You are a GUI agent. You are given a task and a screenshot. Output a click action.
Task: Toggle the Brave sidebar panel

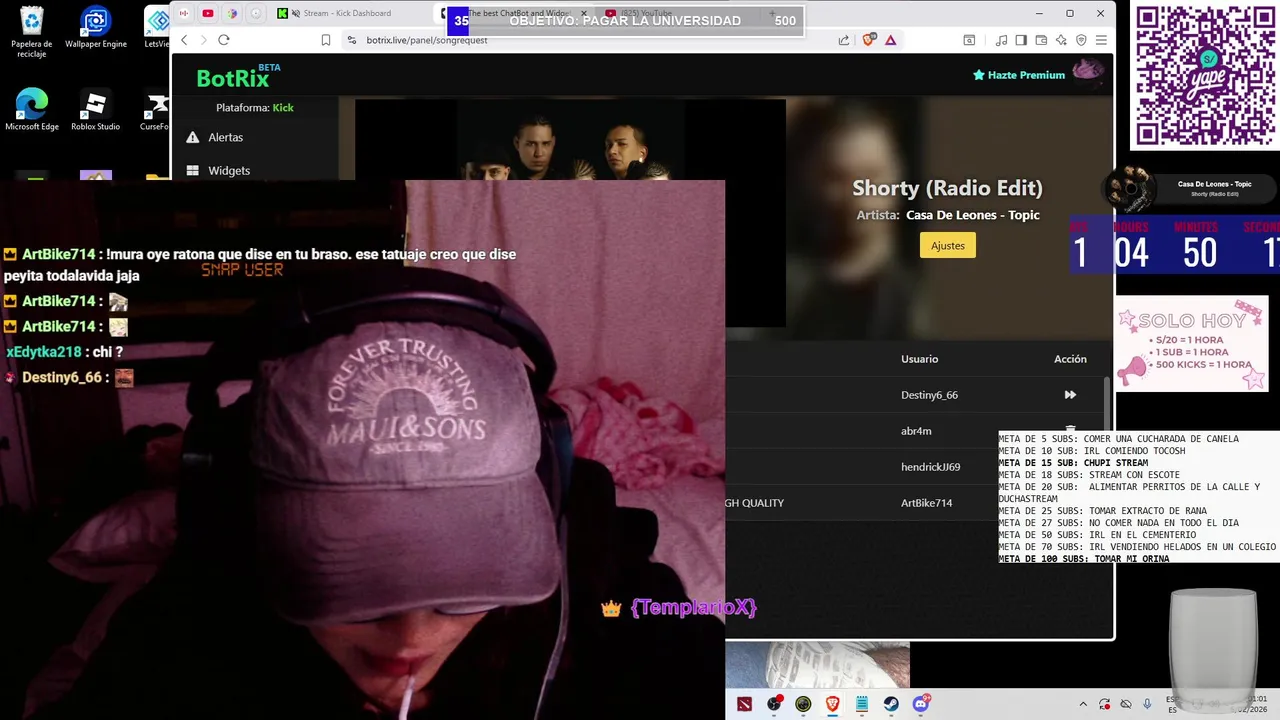pos(1021,40)
